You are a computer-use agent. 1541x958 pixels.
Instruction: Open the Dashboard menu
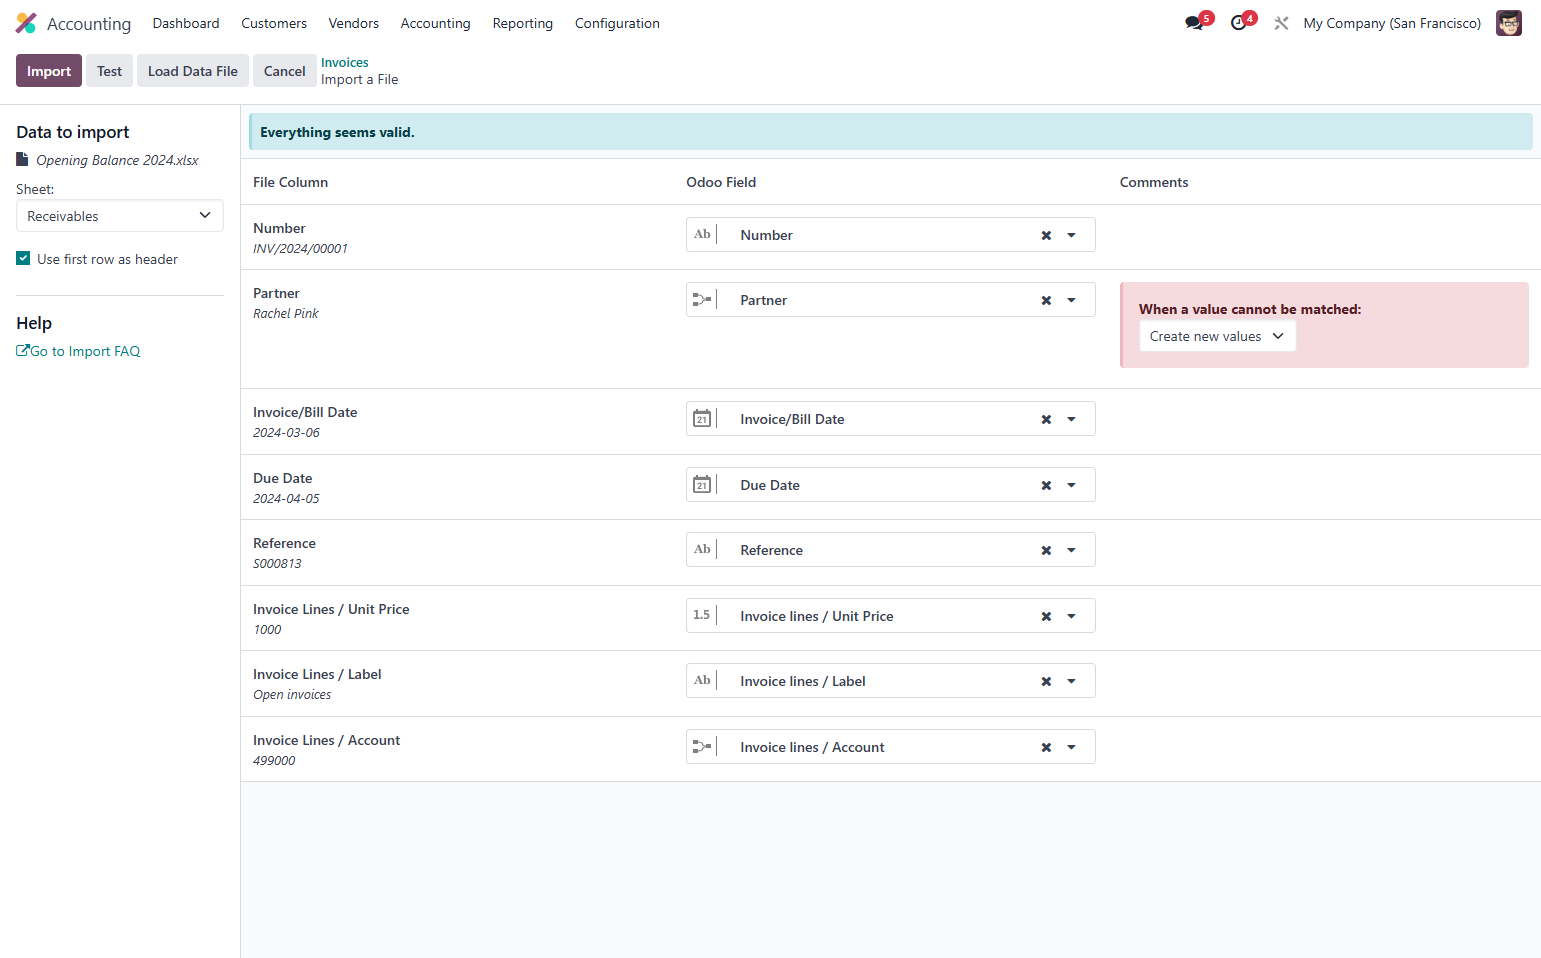[x=186, y=23]
